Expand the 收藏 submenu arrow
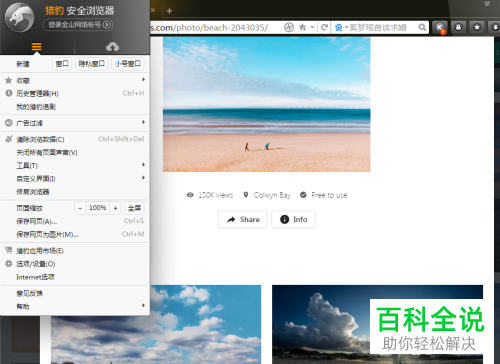Viewport: 500px width, 364px height. (x=143, y=80)
